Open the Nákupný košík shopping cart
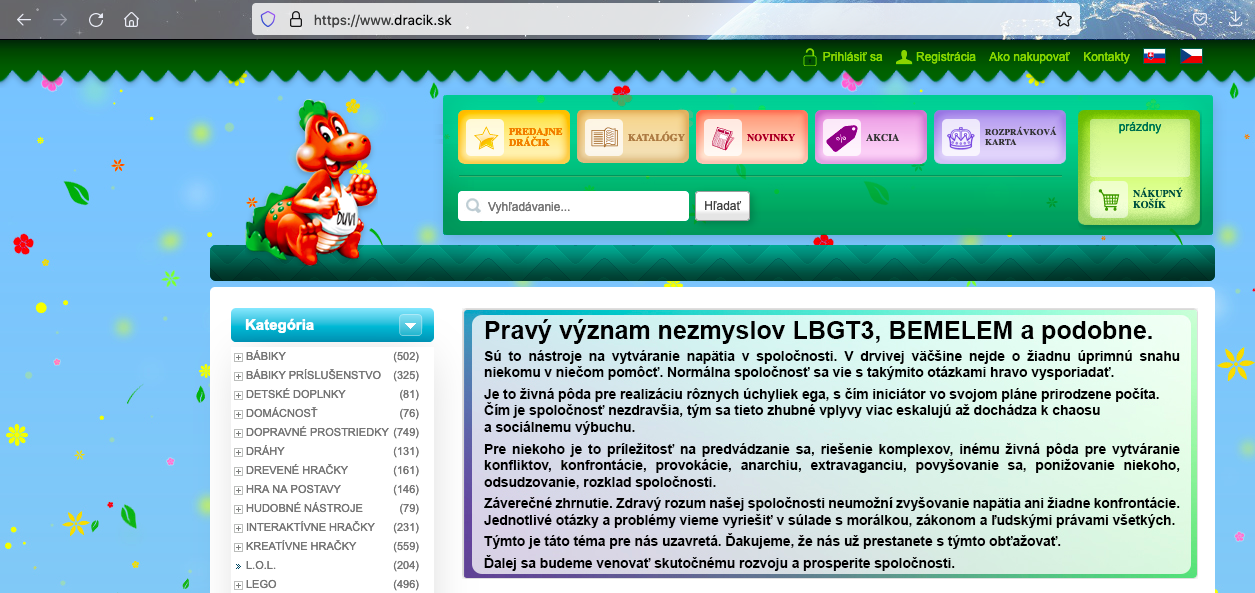Viewport: 1255px width, 593px height. pos(1139,199)
